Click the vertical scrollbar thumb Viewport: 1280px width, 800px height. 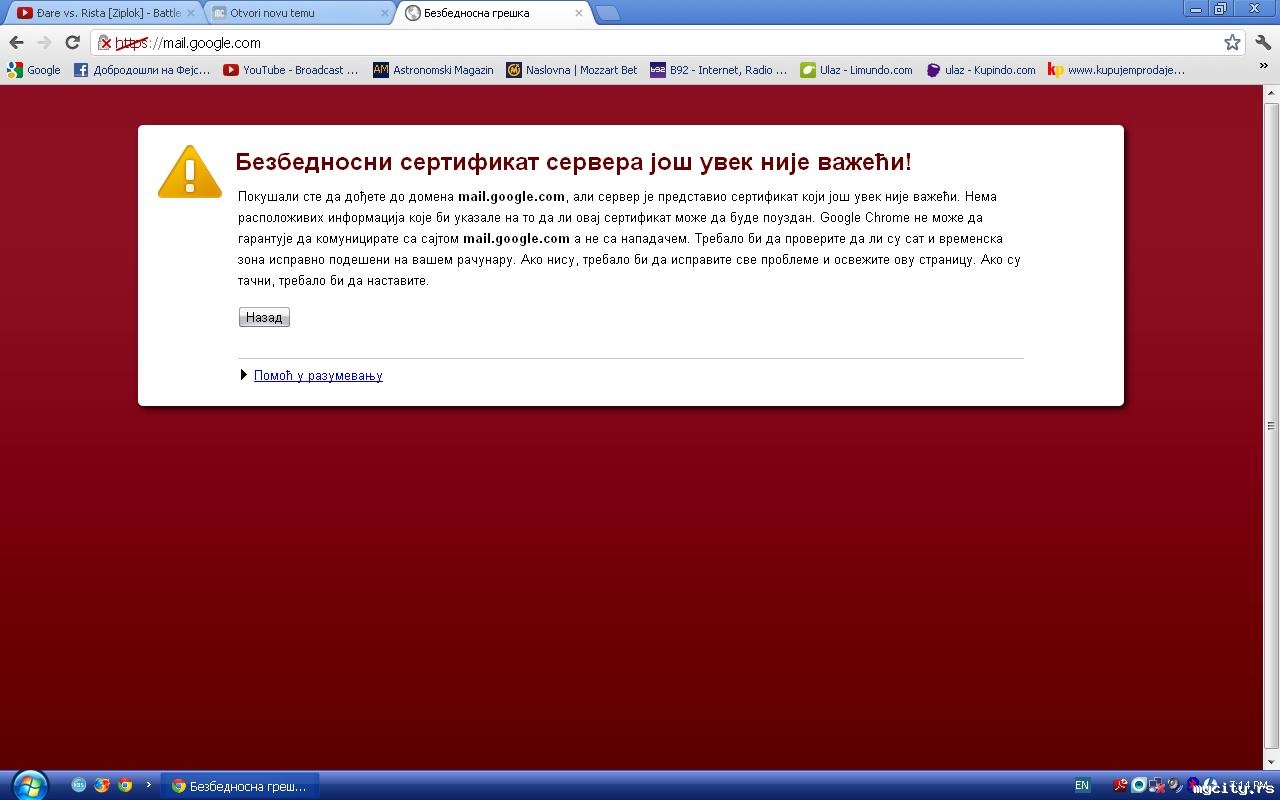[x=1271, y=425]
